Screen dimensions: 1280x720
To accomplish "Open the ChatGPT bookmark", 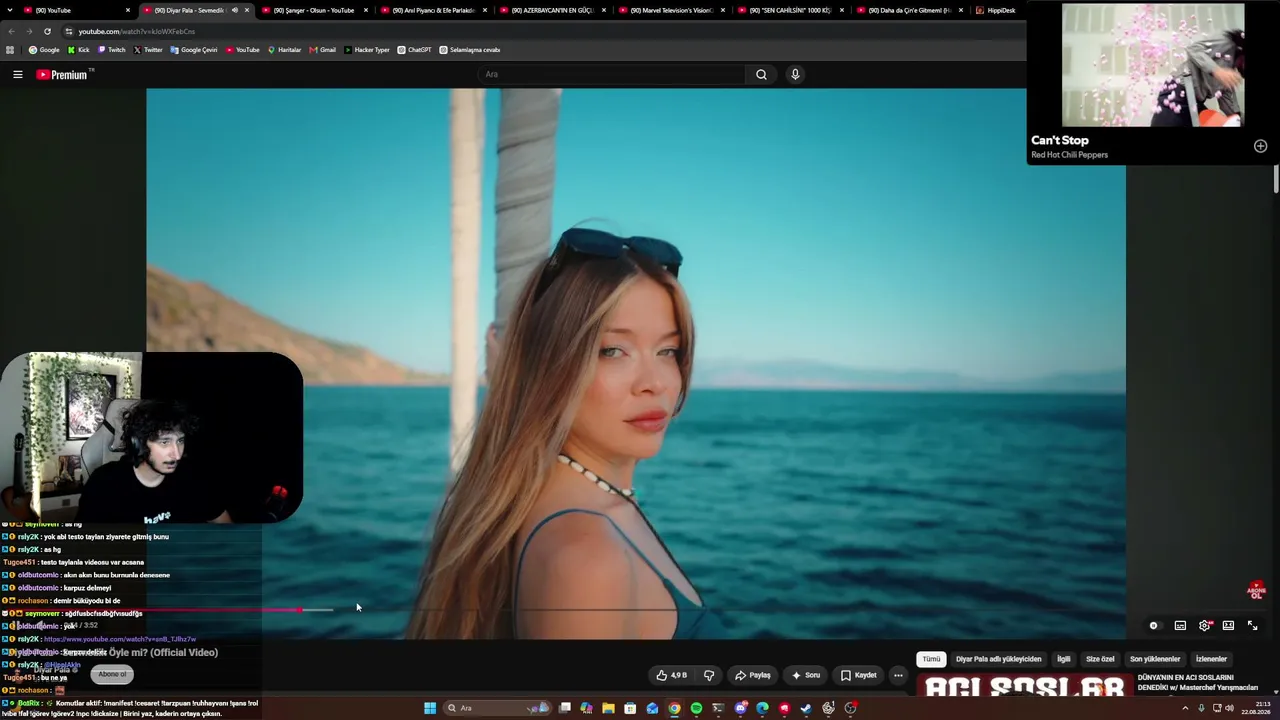I will pos(414,50).
